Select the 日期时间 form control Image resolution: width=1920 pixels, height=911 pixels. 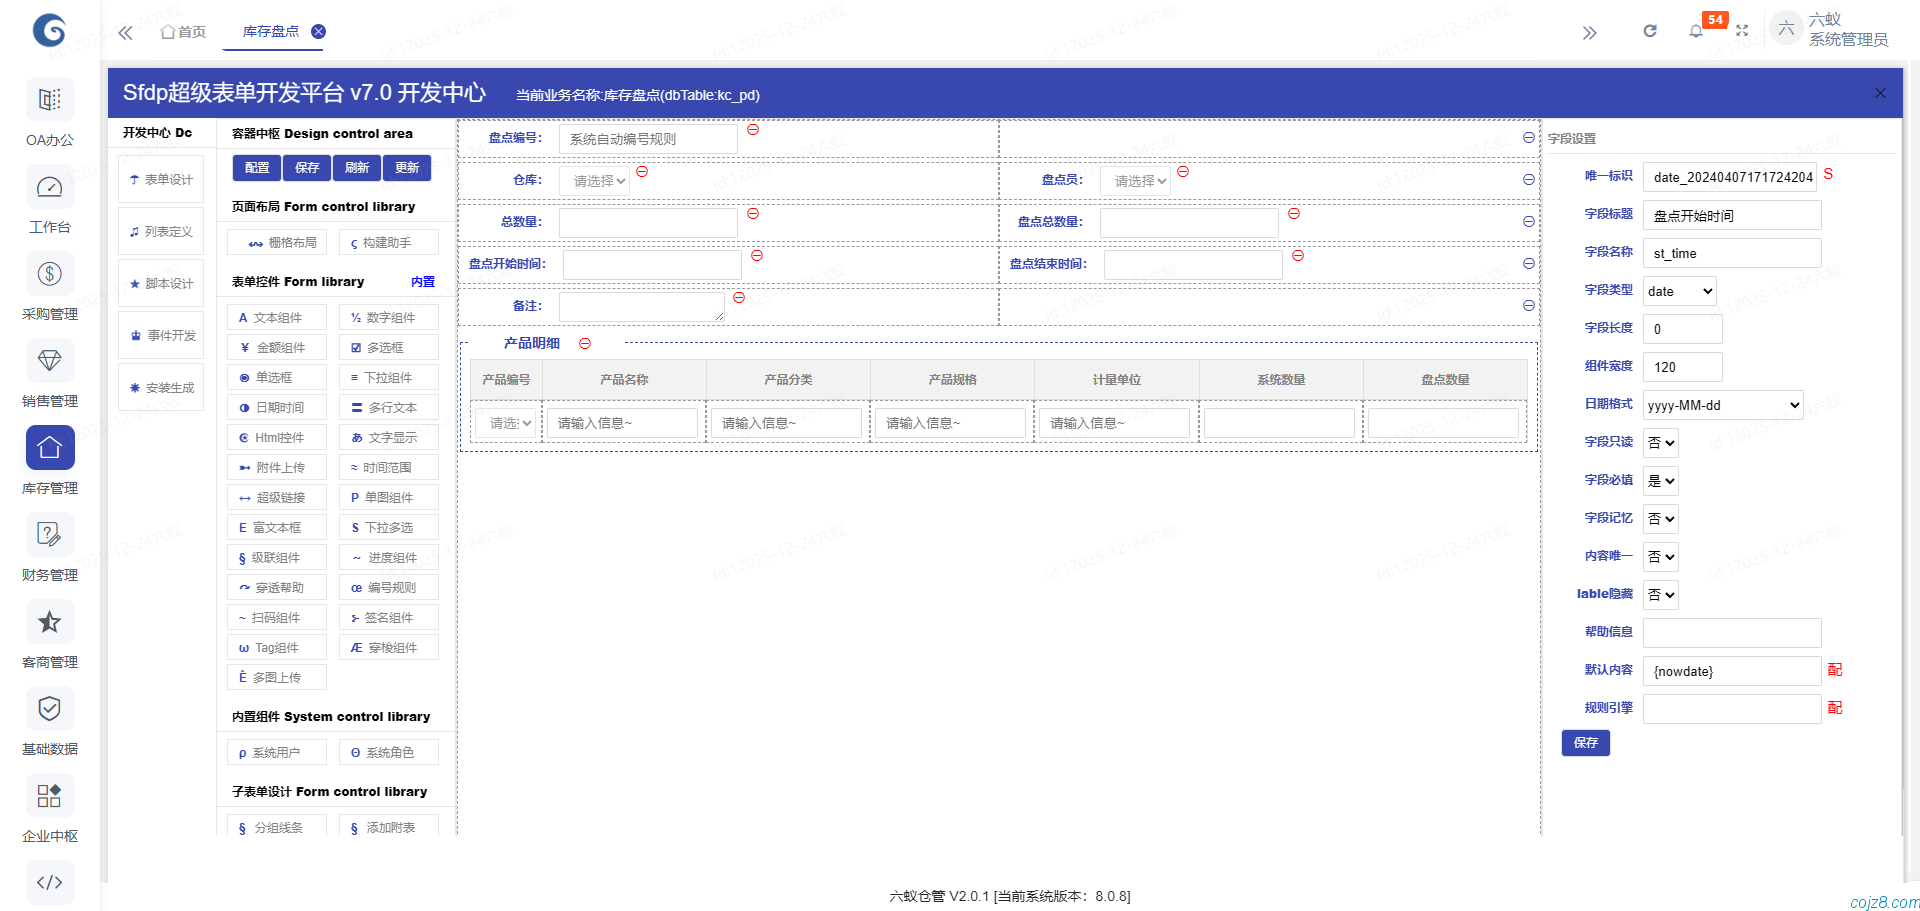pyautogui.click(x=277, y=408)
